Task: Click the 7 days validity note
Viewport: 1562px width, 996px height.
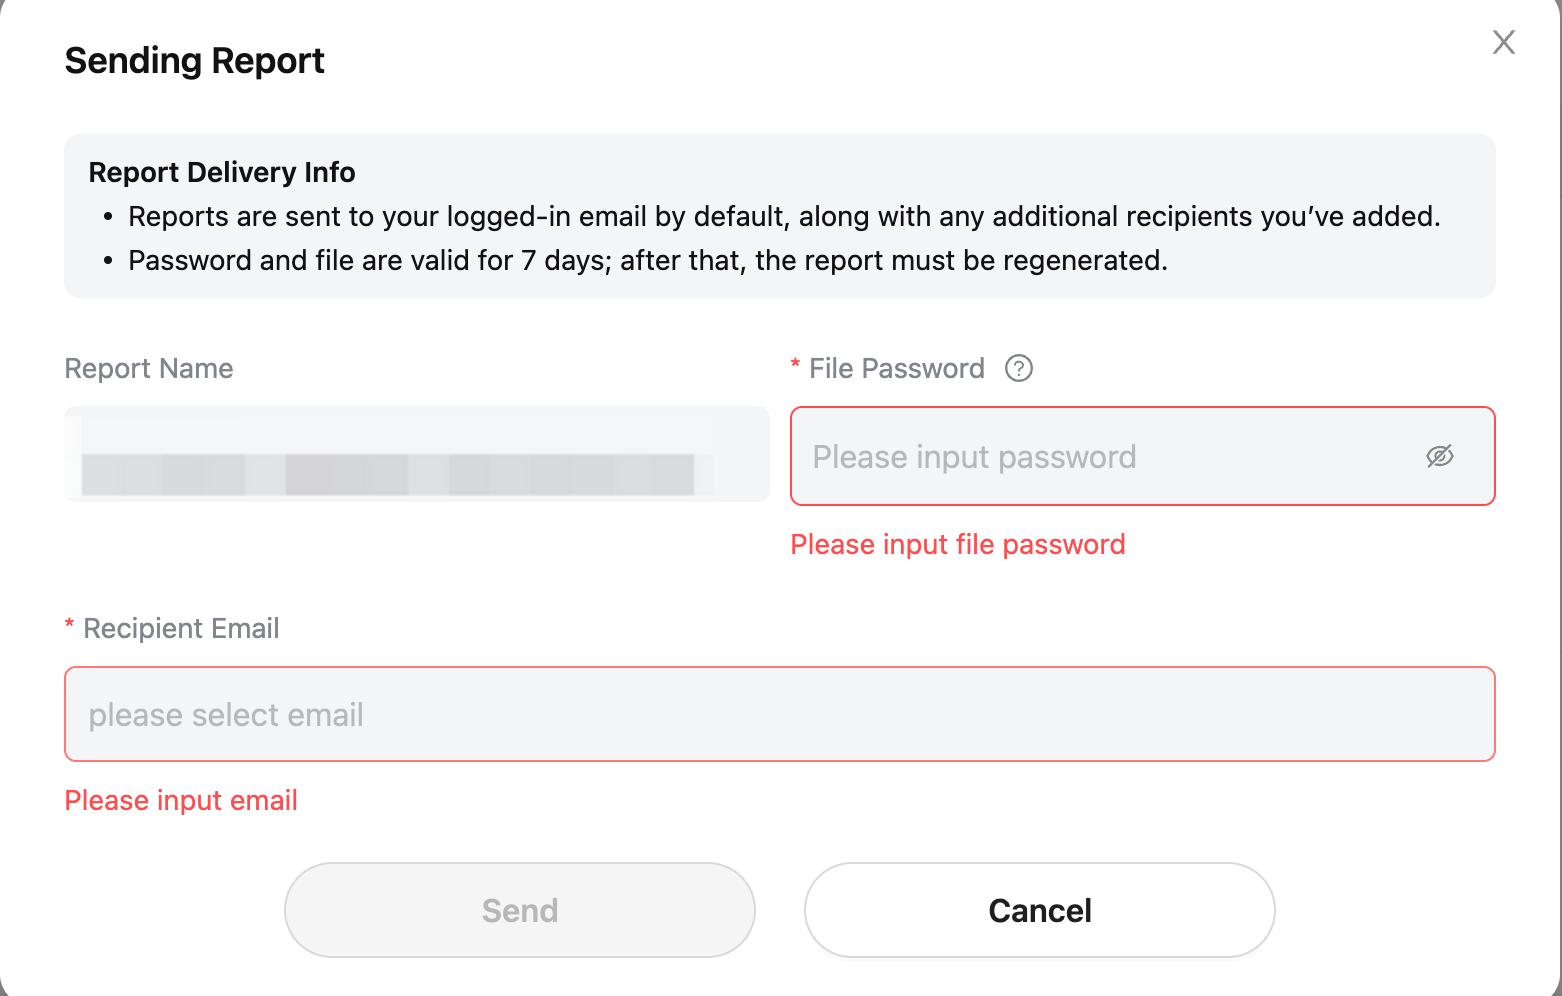Action: pos(648,260)
